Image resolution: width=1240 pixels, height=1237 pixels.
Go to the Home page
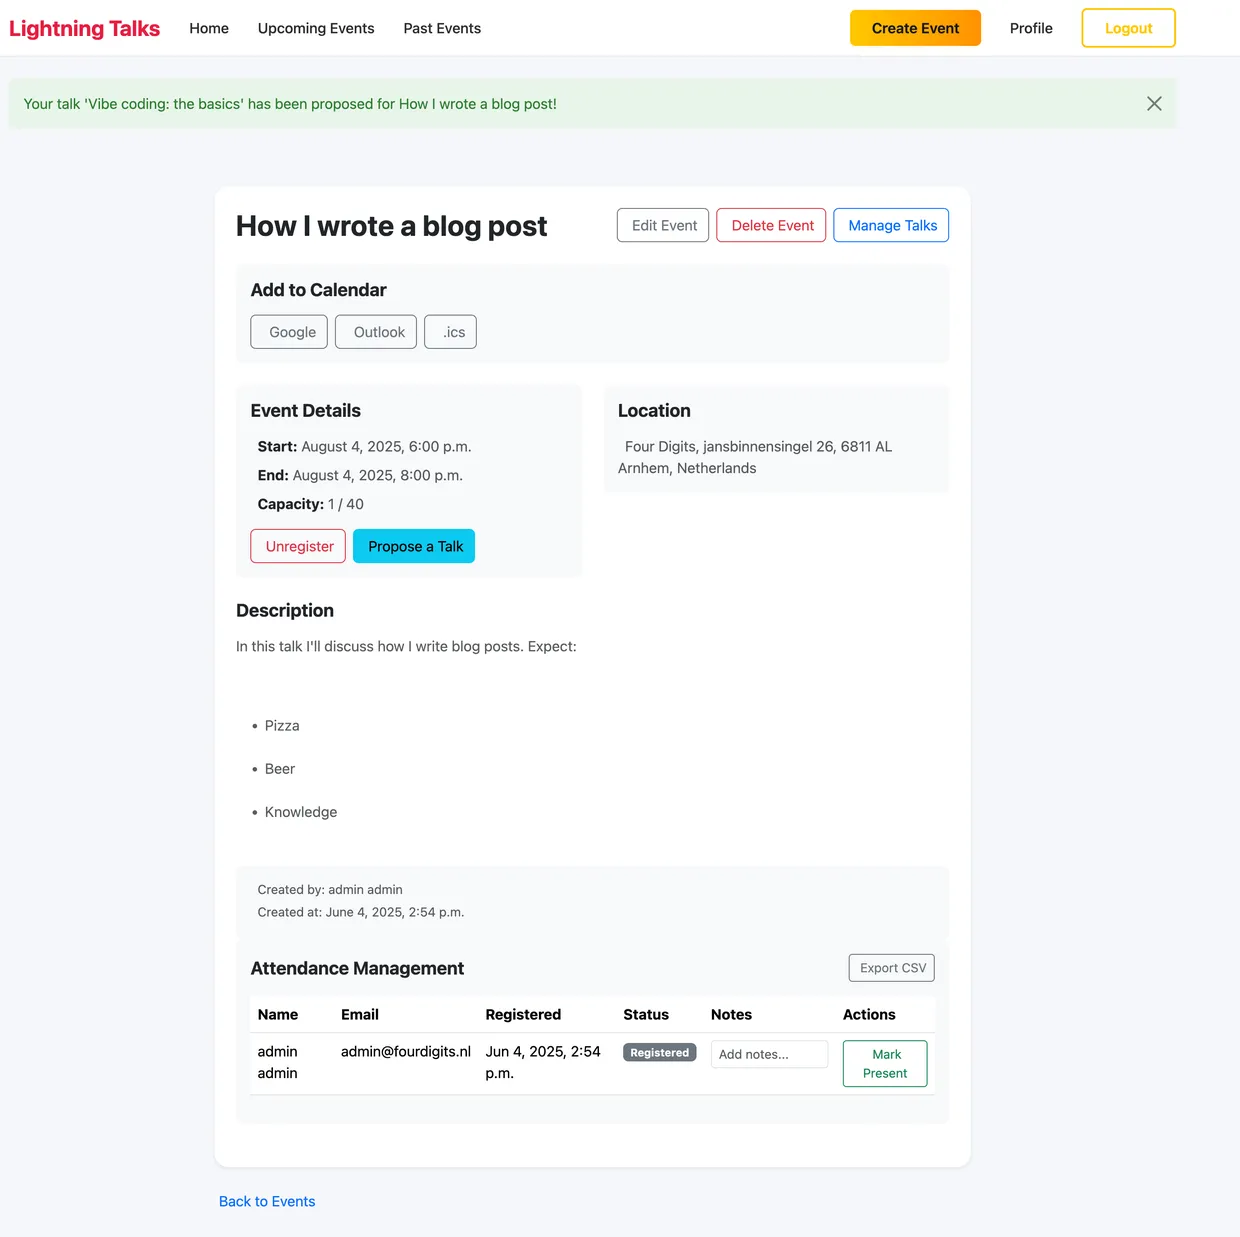(x=209, y=28)
